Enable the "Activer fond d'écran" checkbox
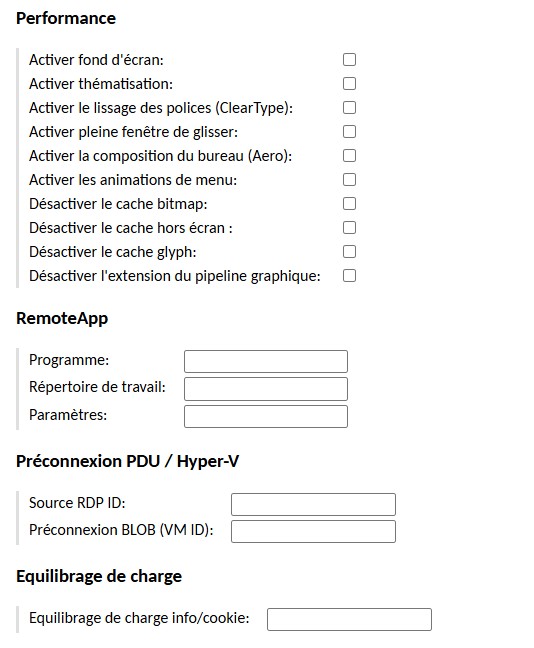Viewport: 534px width, 648px height. click(x=349, y=60)
